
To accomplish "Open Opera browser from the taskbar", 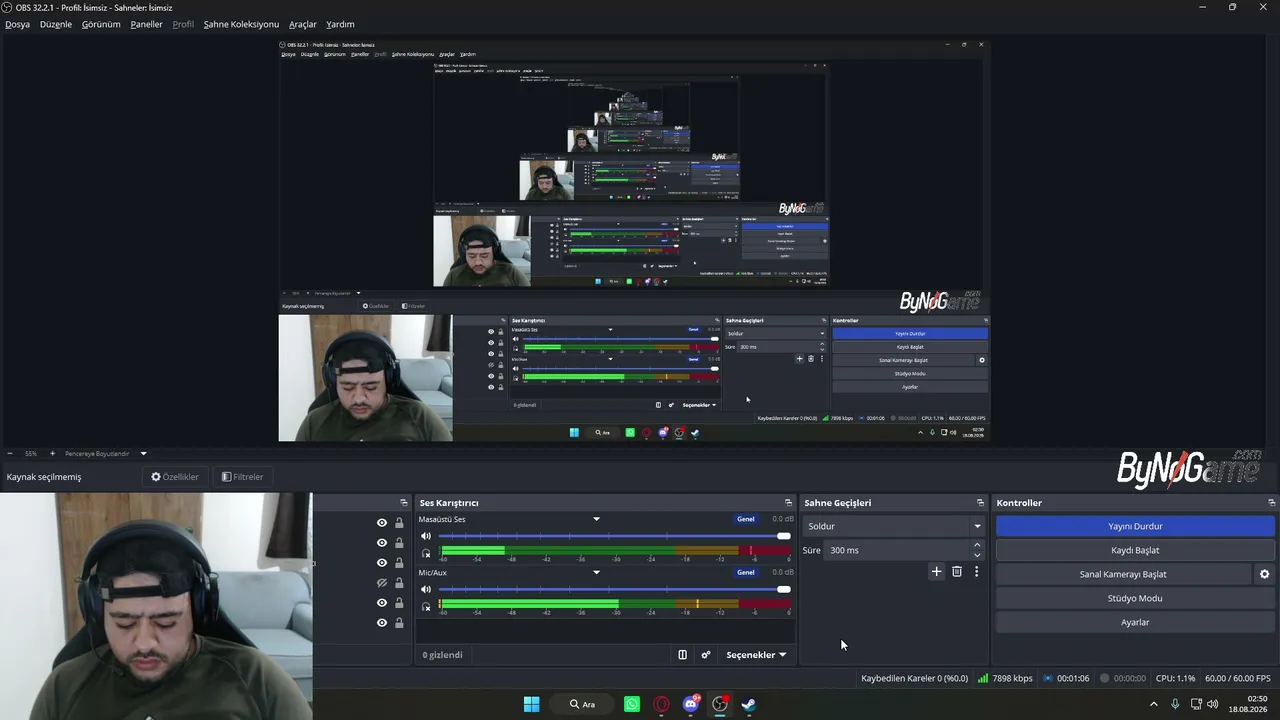I will click(x=661, y=704).
